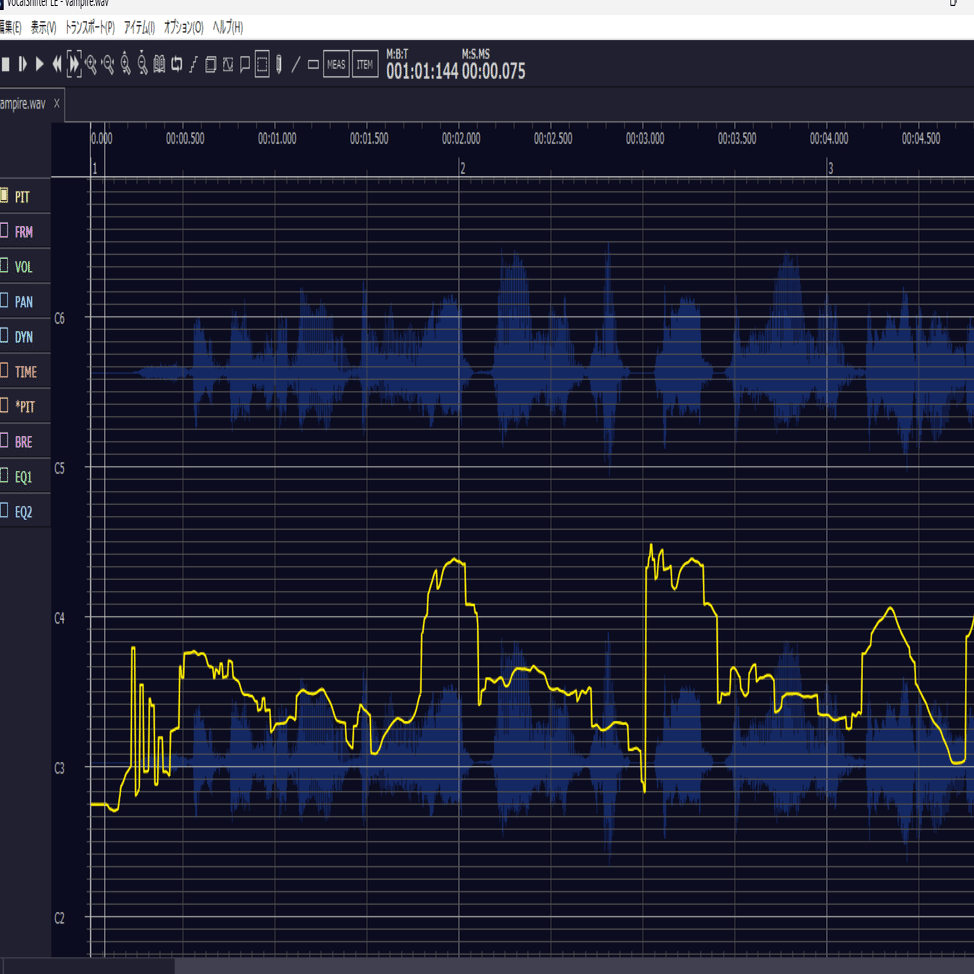Viewport: 974px width, 974px height.
Task: Open the 表示(V) view menu
Action: click(x=43, y=27)
